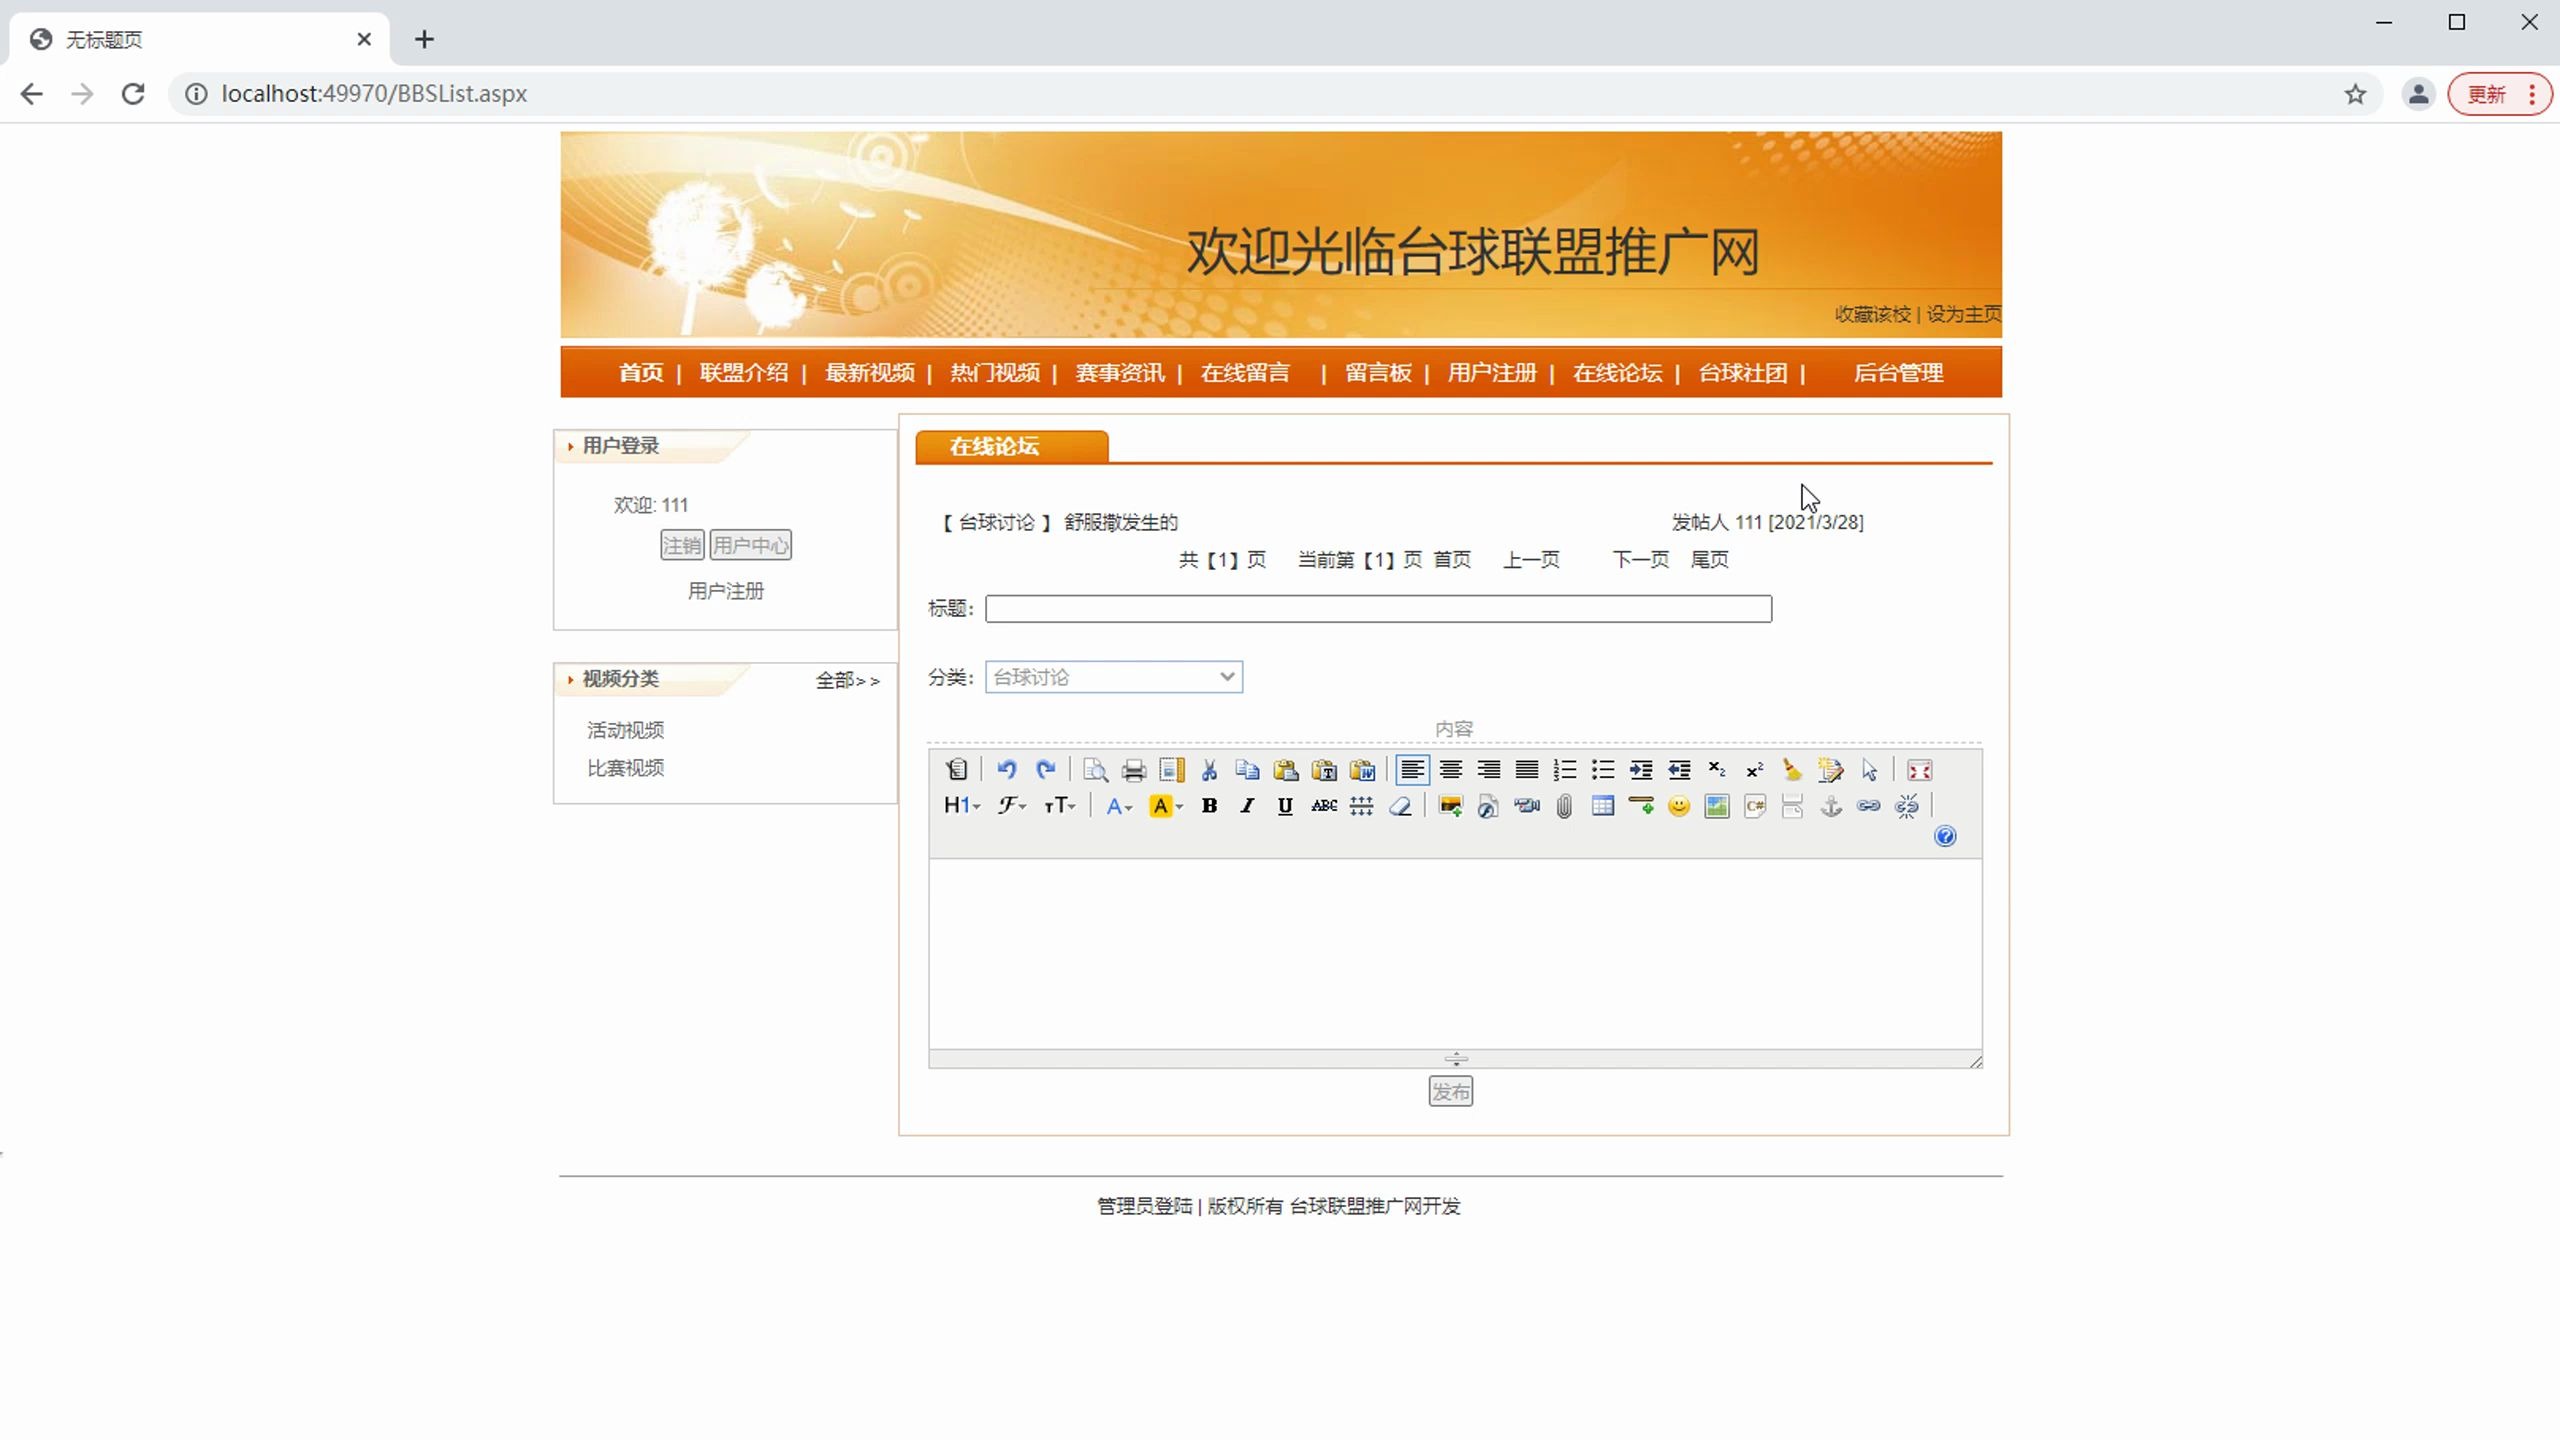This screenshot has height=1440, width=2560.
Task: Remove hyperlink with the broken chain icon
Action: point(1907,805)
